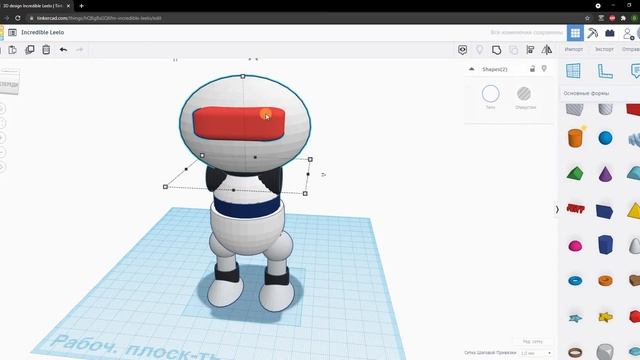Toggle the lock editing icon for Shapes(2)
This screenshot has height=360, width=640.
[532, 69]
